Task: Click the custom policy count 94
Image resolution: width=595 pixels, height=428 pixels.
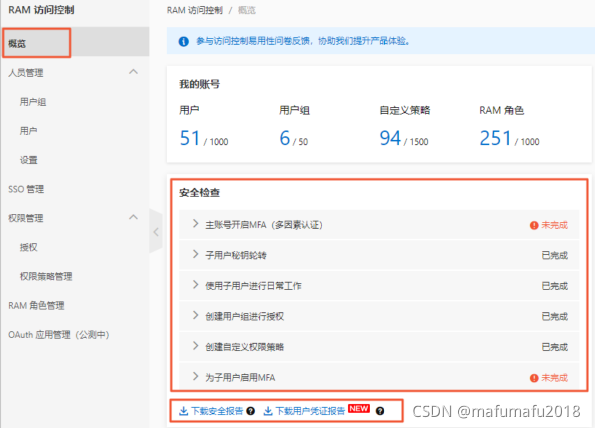Action: (390, 138)
